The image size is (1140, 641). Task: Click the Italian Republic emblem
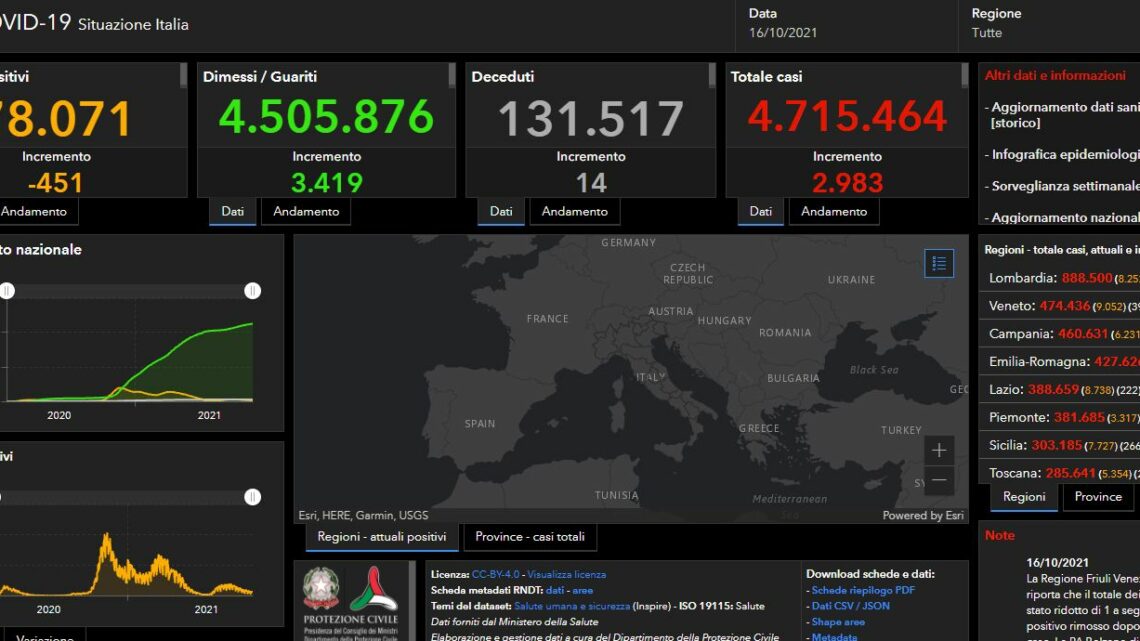tap(321, 588)
